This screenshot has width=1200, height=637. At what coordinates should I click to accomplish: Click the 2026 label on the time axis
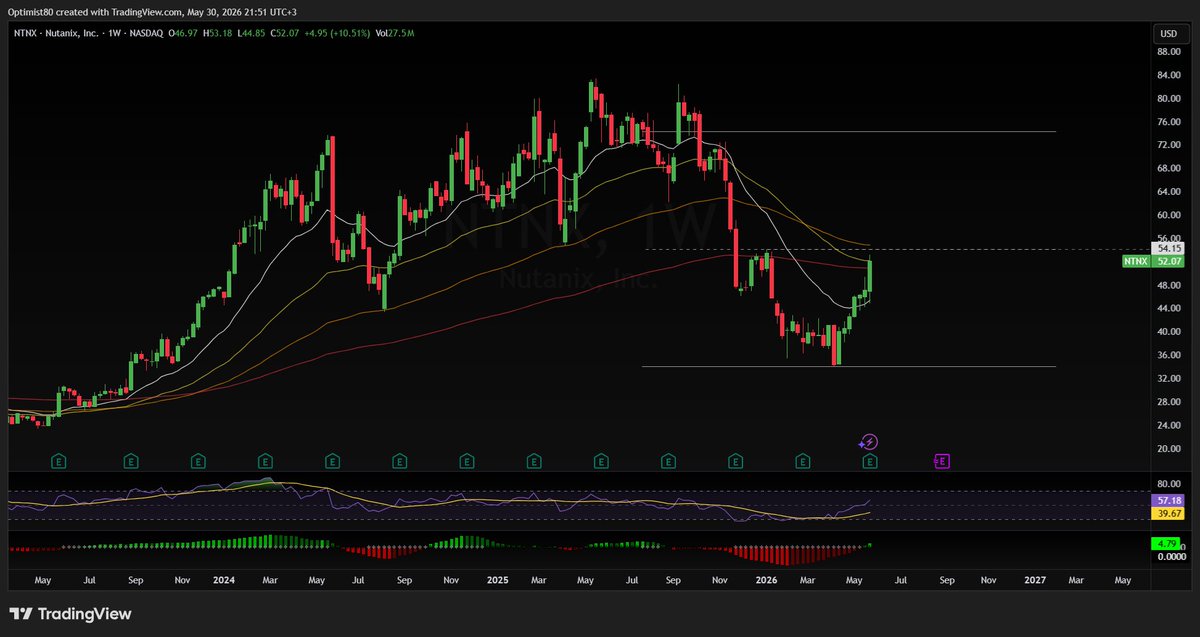point(767,579)
